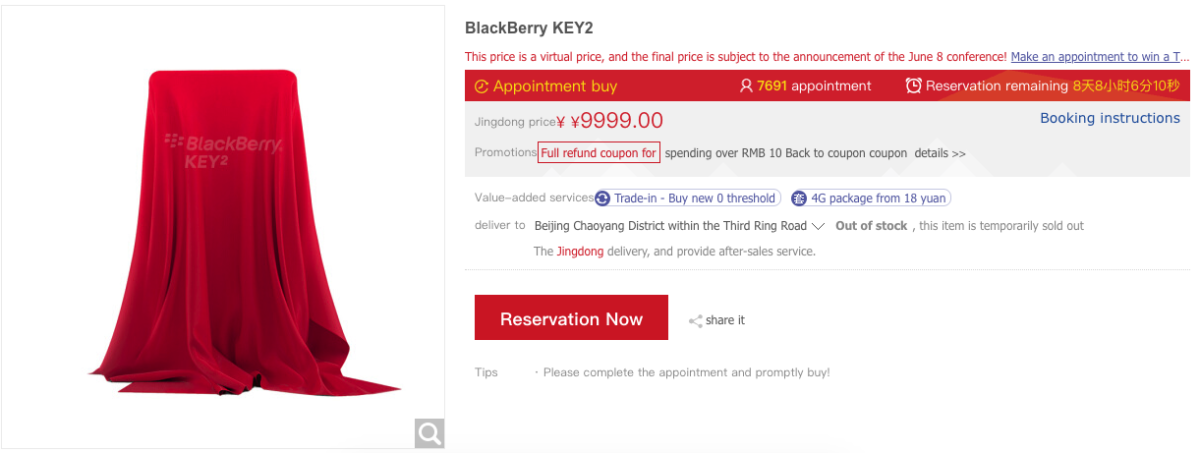Click the share icon
The height and width of the screenshot is (453, 1200).
pyautogui.click(x=695, y=321)
